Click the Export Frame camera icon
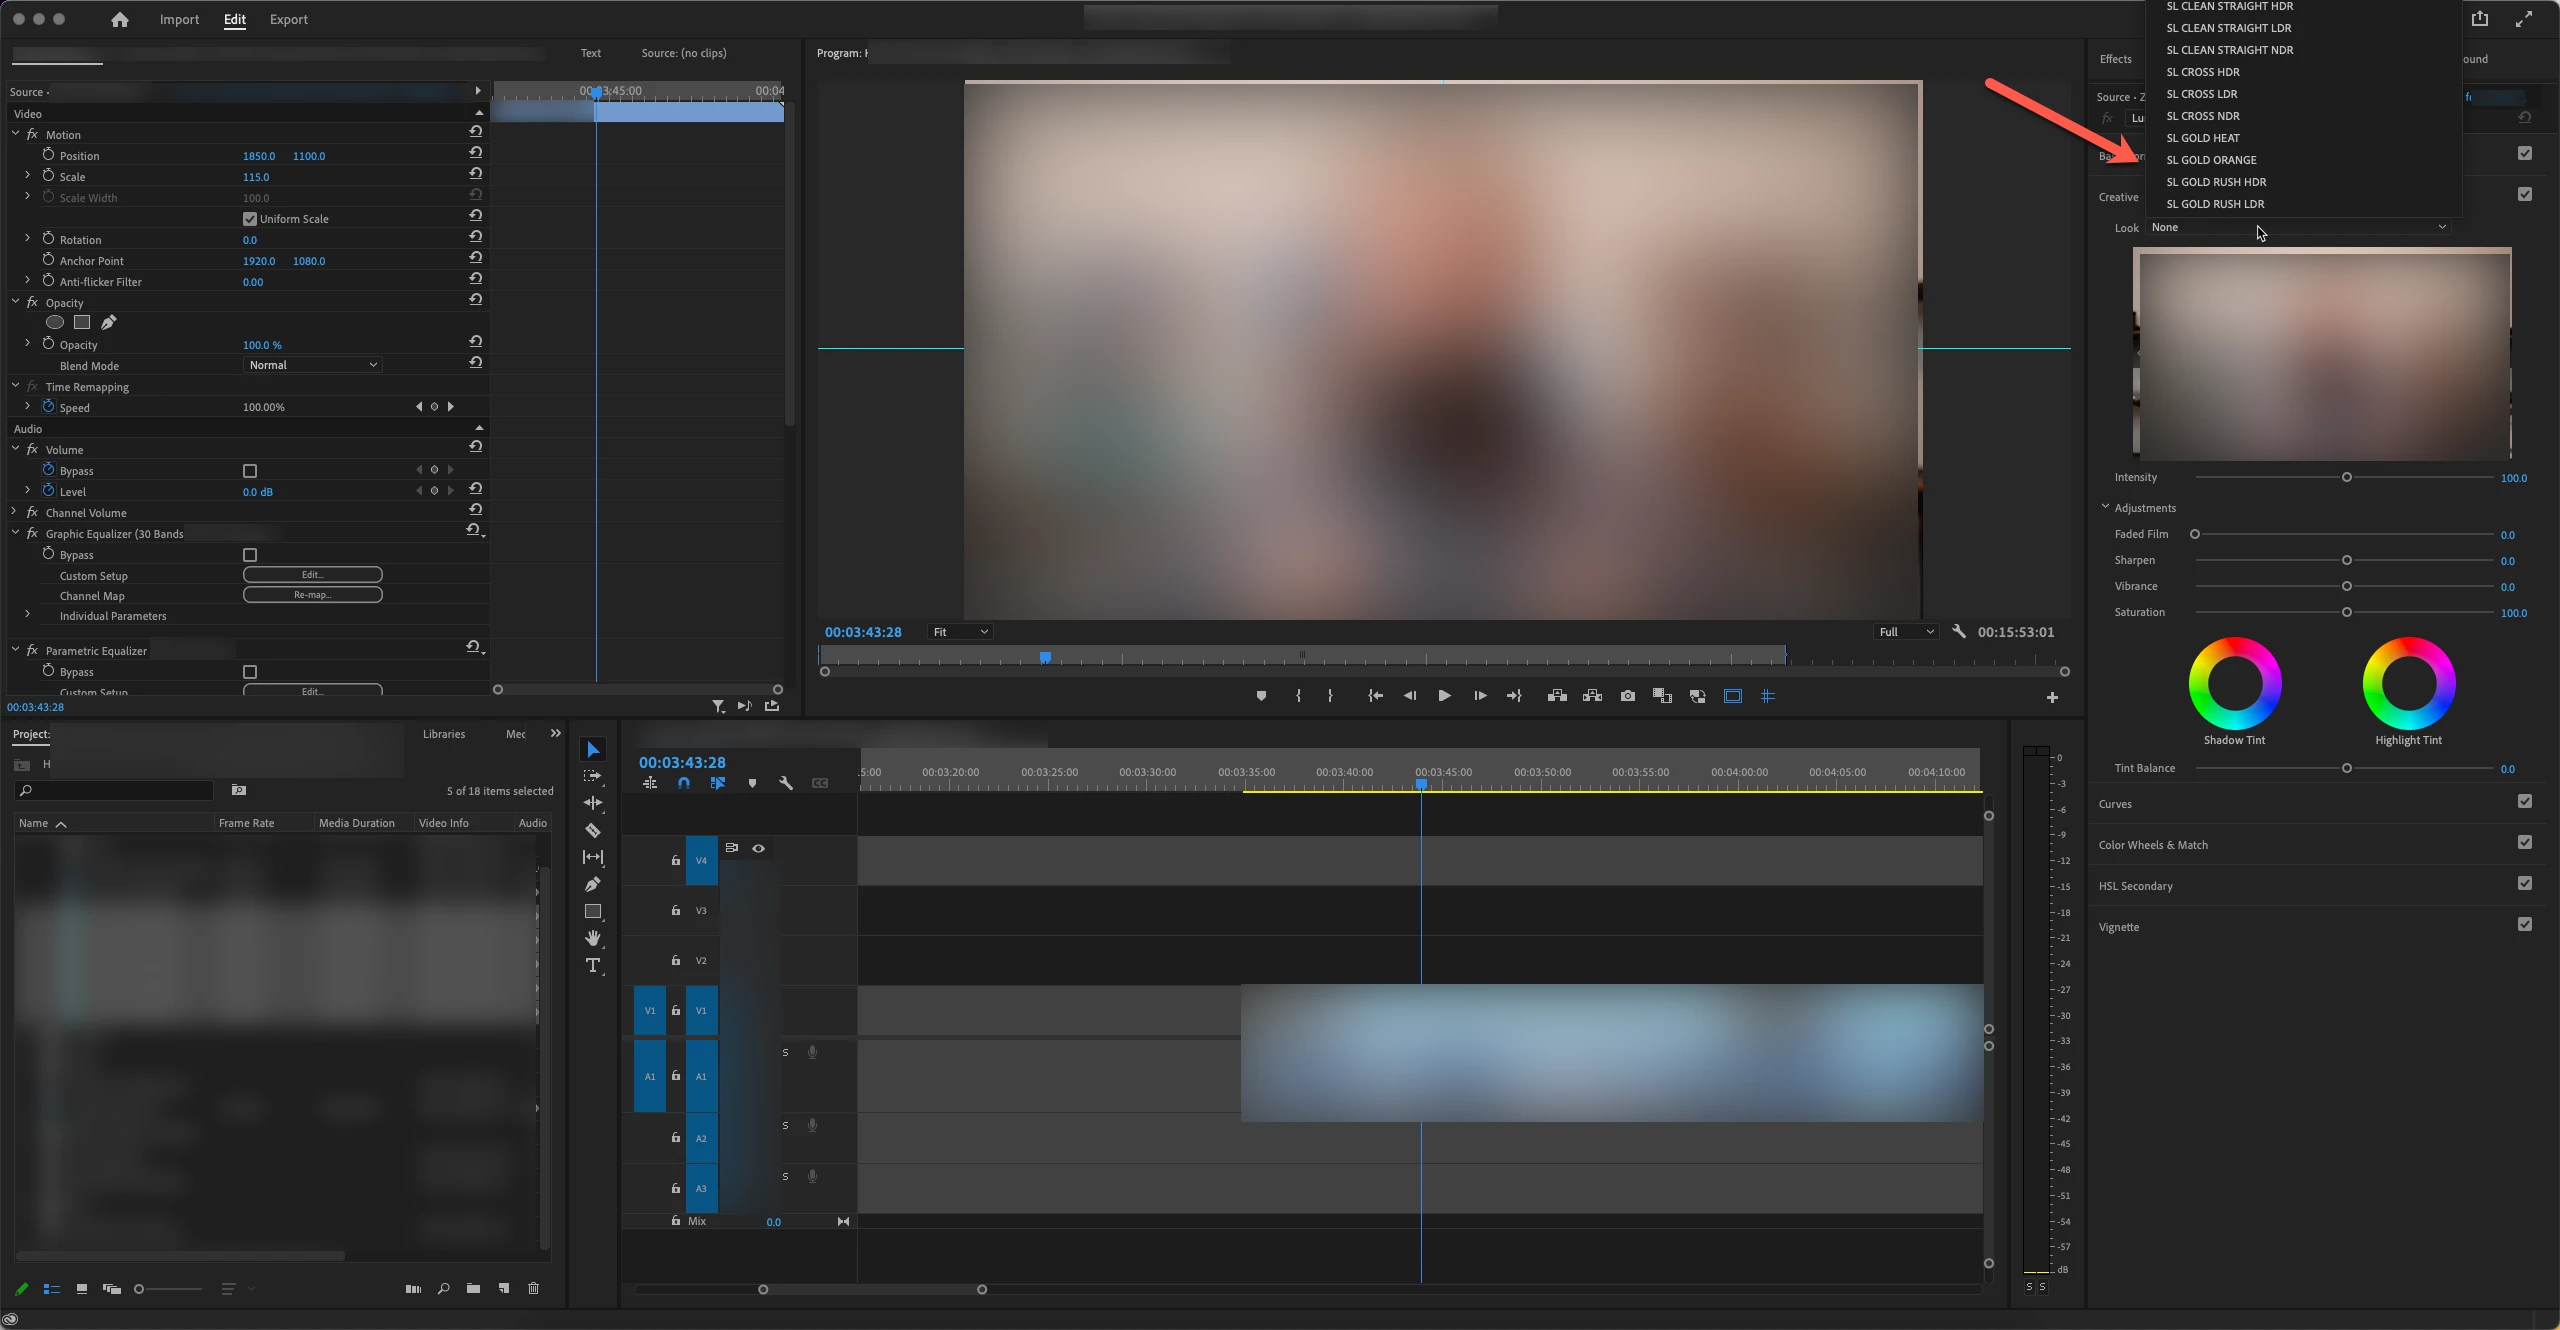 [x=1627, y=696]
